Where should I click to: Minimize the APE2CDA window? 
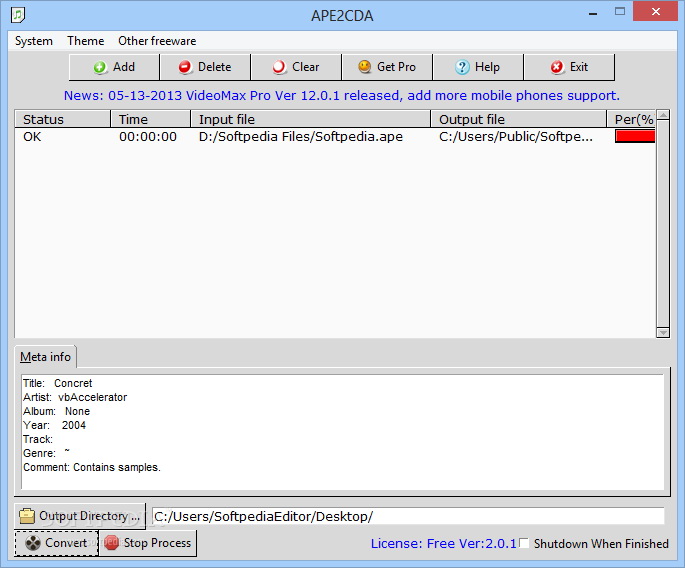[x=593, y=13]
